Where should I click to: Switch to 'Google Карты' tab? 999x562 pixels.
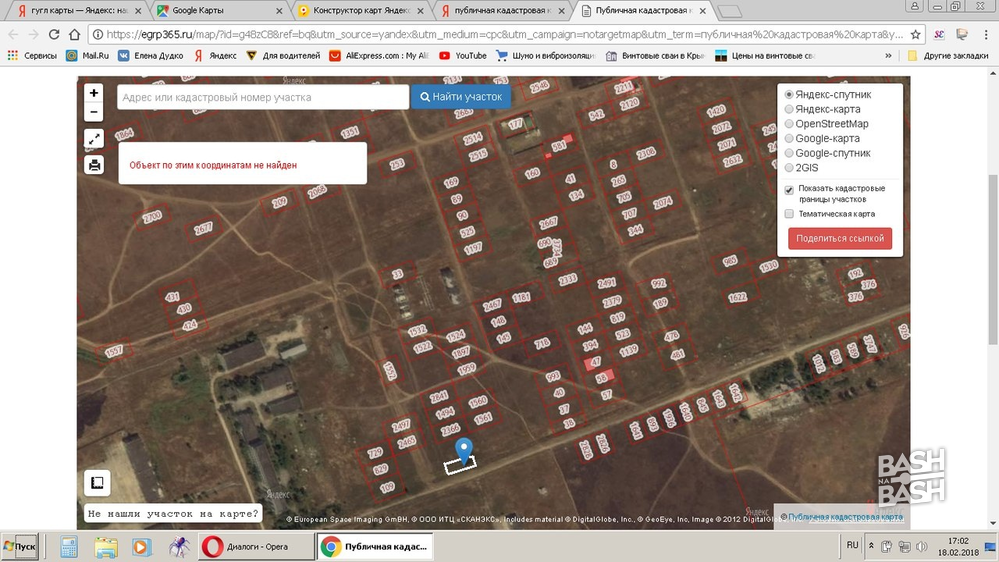220,10
